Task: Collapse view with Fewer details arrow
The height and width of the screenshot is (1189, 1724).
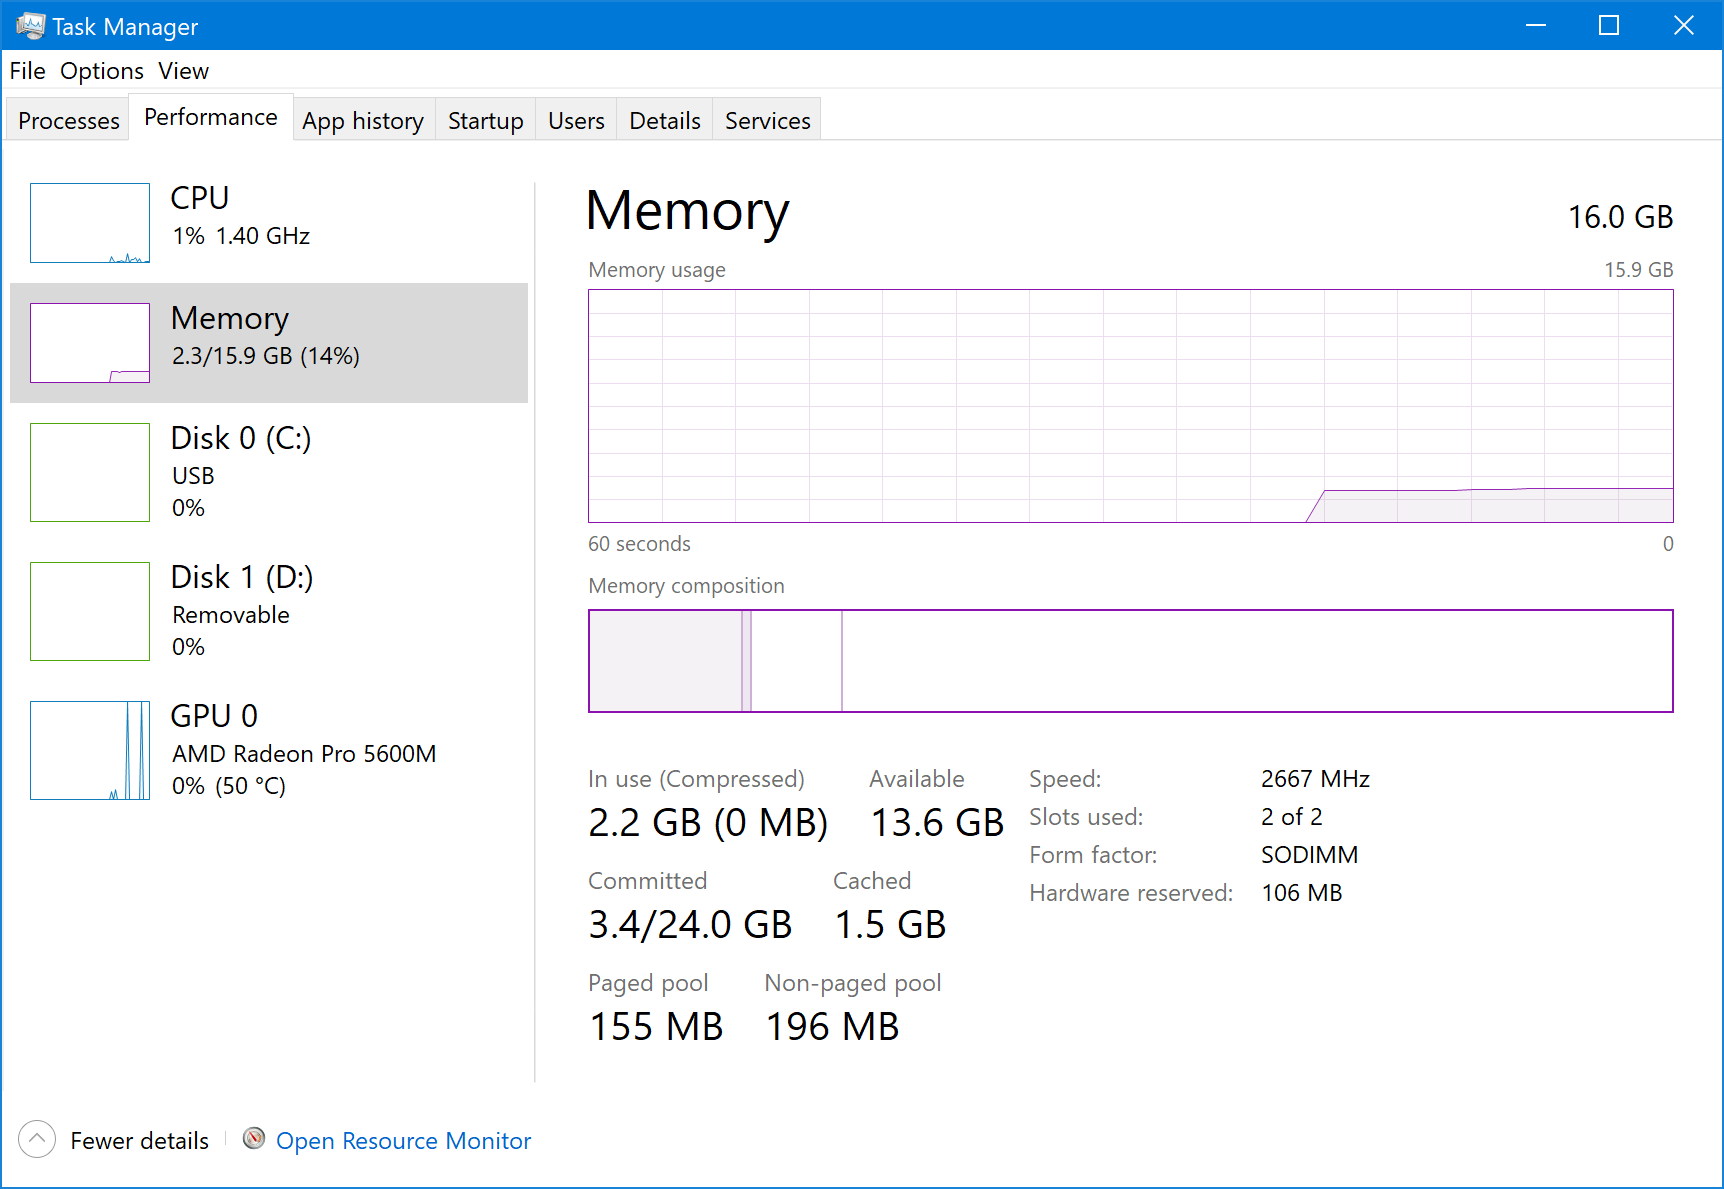Action: pyautogui.click(x=37, y=1139)
